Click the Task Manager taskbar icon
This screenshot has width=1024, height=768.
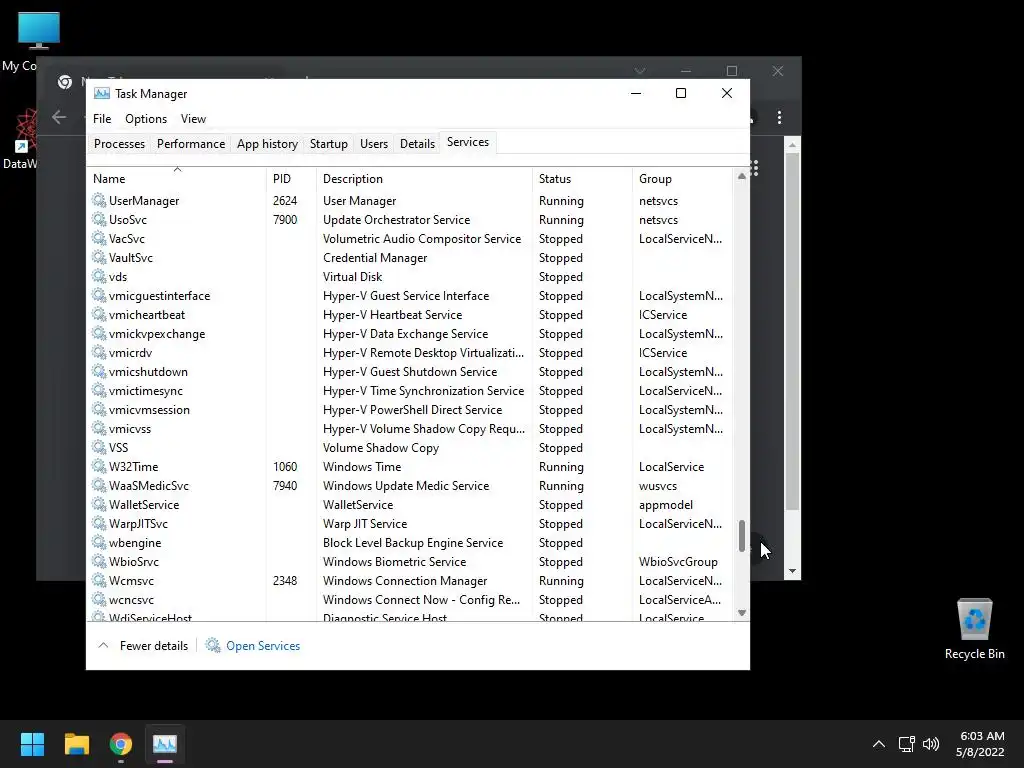[165, 744]
